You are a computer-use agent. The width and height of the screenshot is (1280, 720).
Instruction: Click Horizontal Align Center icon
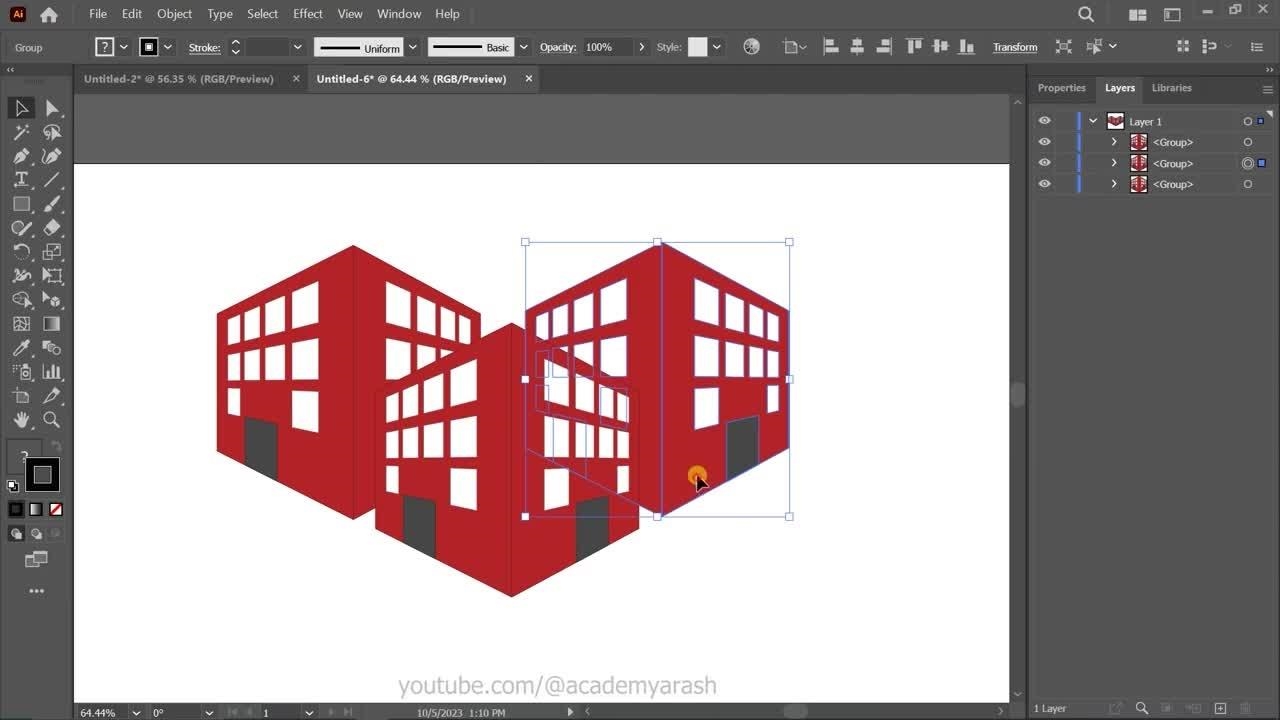coord(857,47)
